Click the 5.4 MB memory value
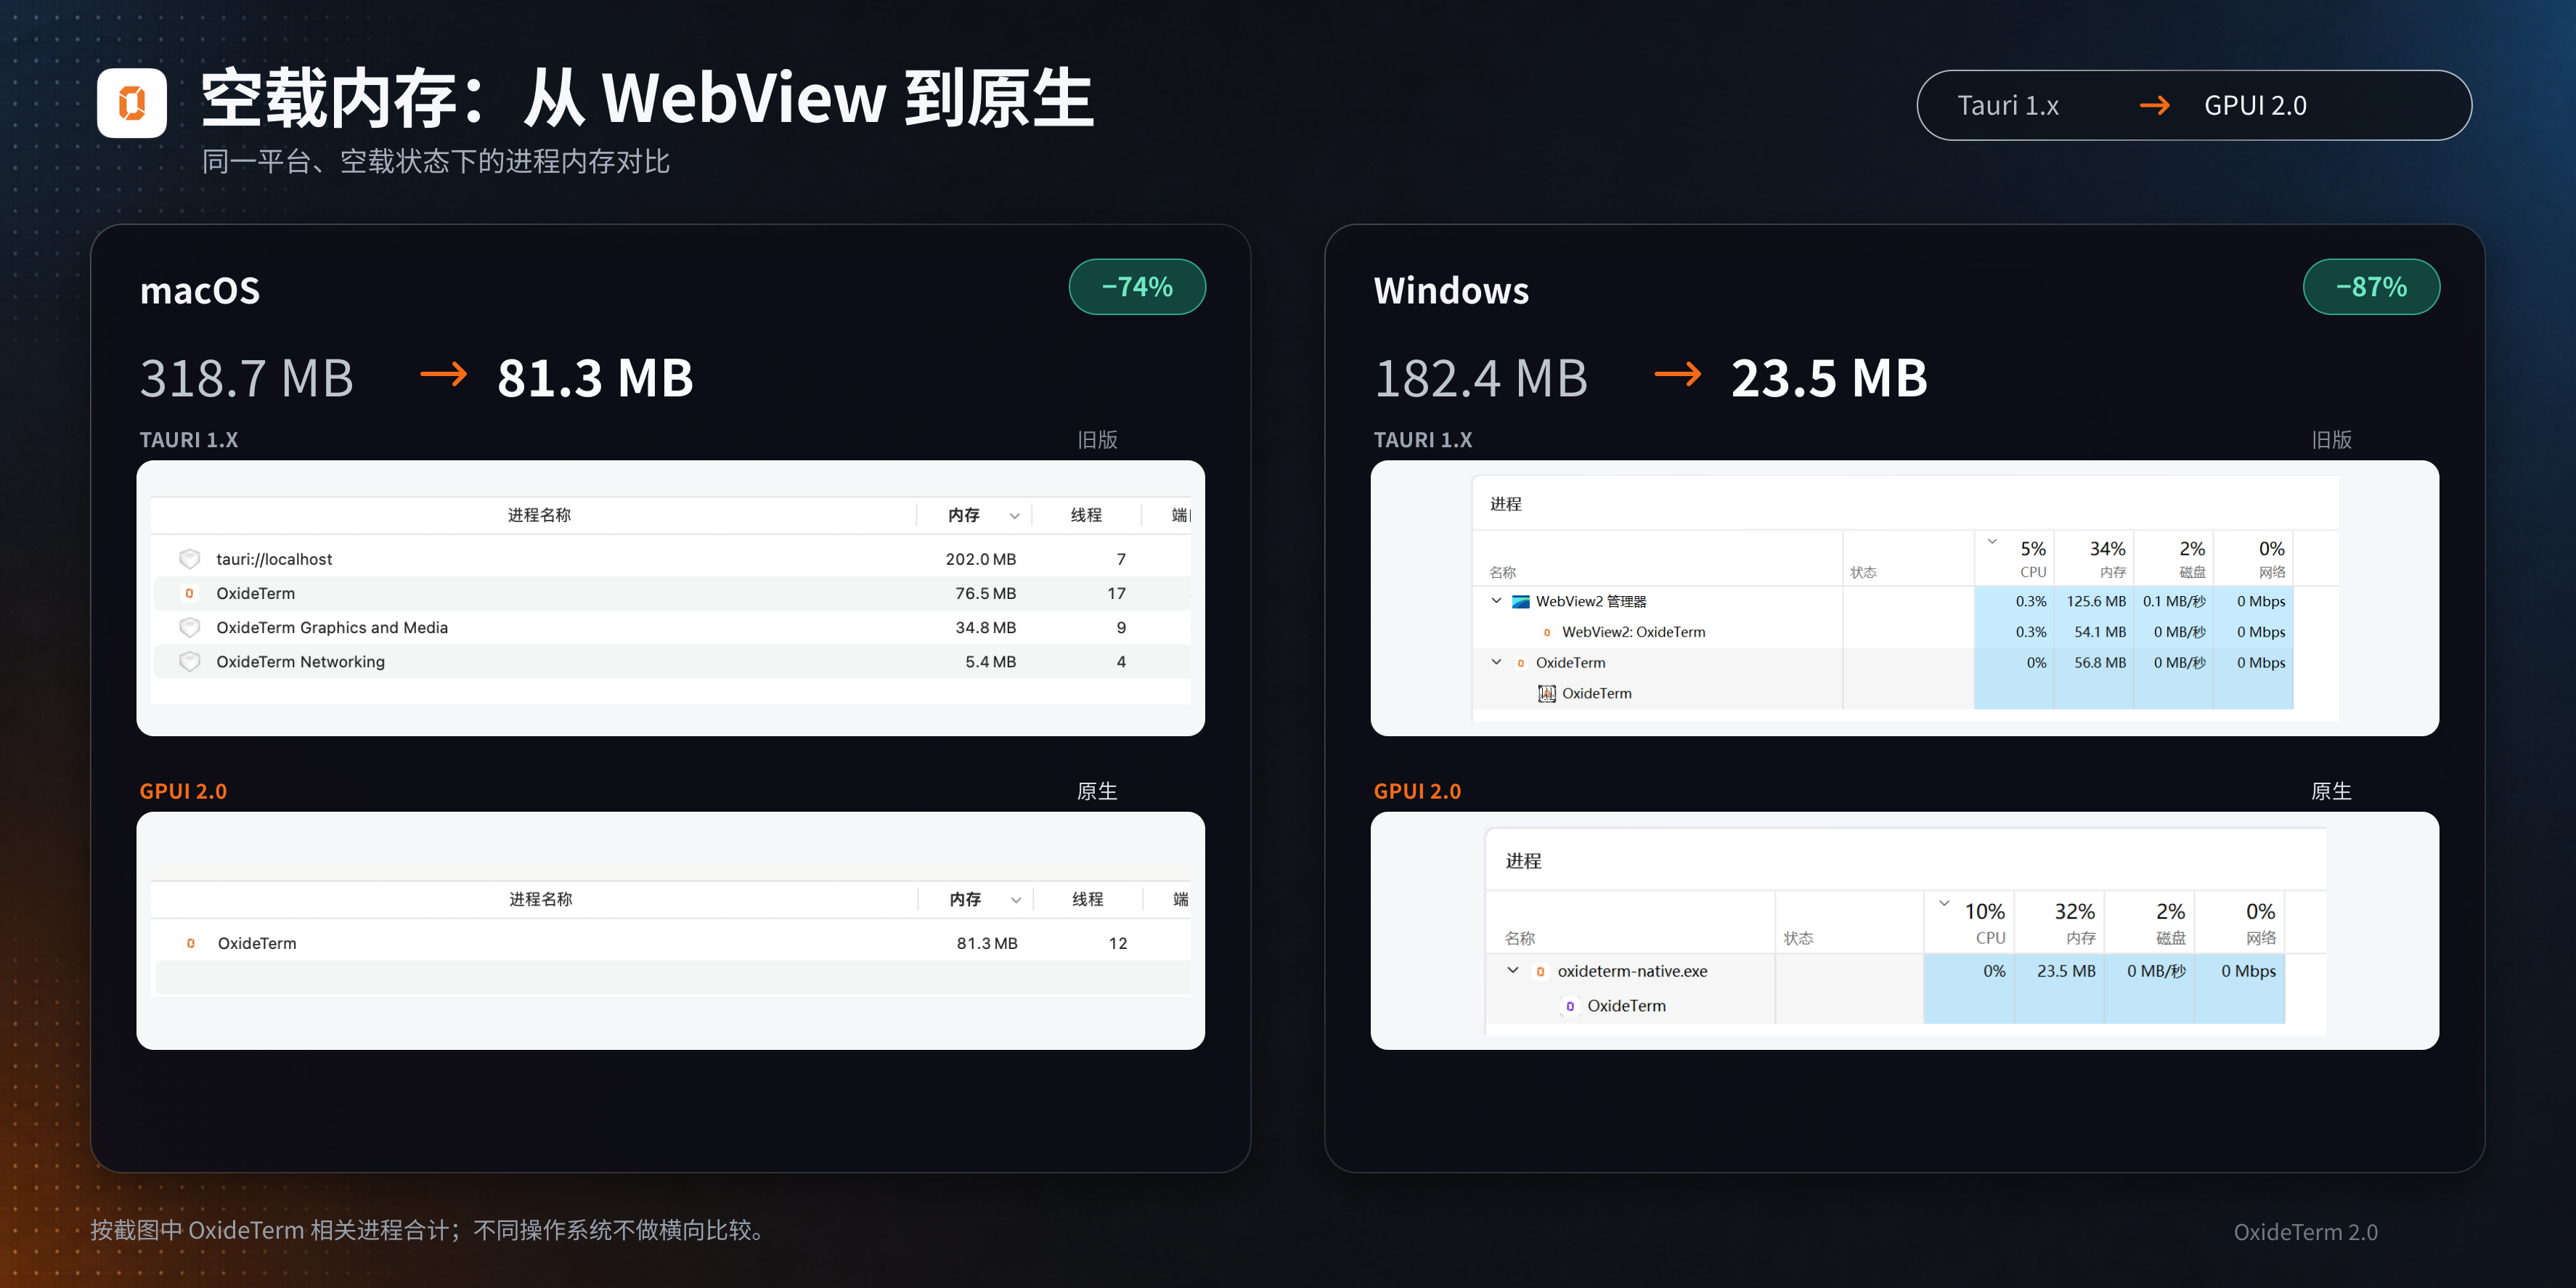The width and height of the screenshot is (2576, 1288). (x=990, y=661)
